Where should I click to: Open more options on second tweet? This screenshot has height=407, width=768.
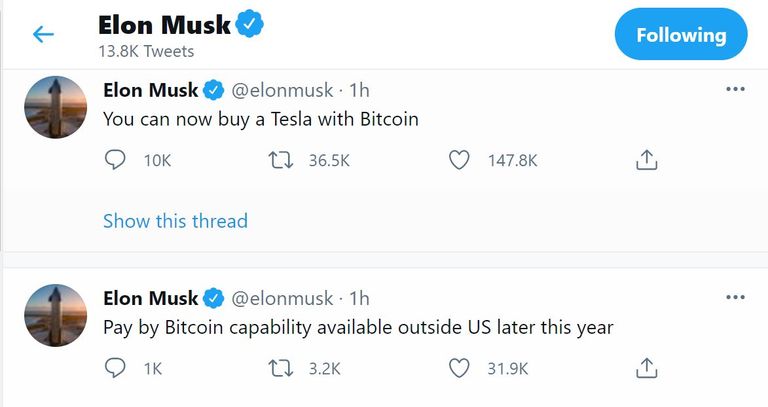(735, 297)
